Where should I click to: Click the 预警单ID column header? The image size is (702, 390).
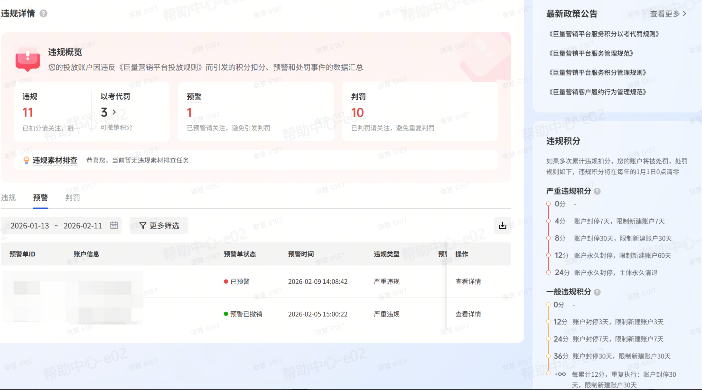(x=22, y=254)
